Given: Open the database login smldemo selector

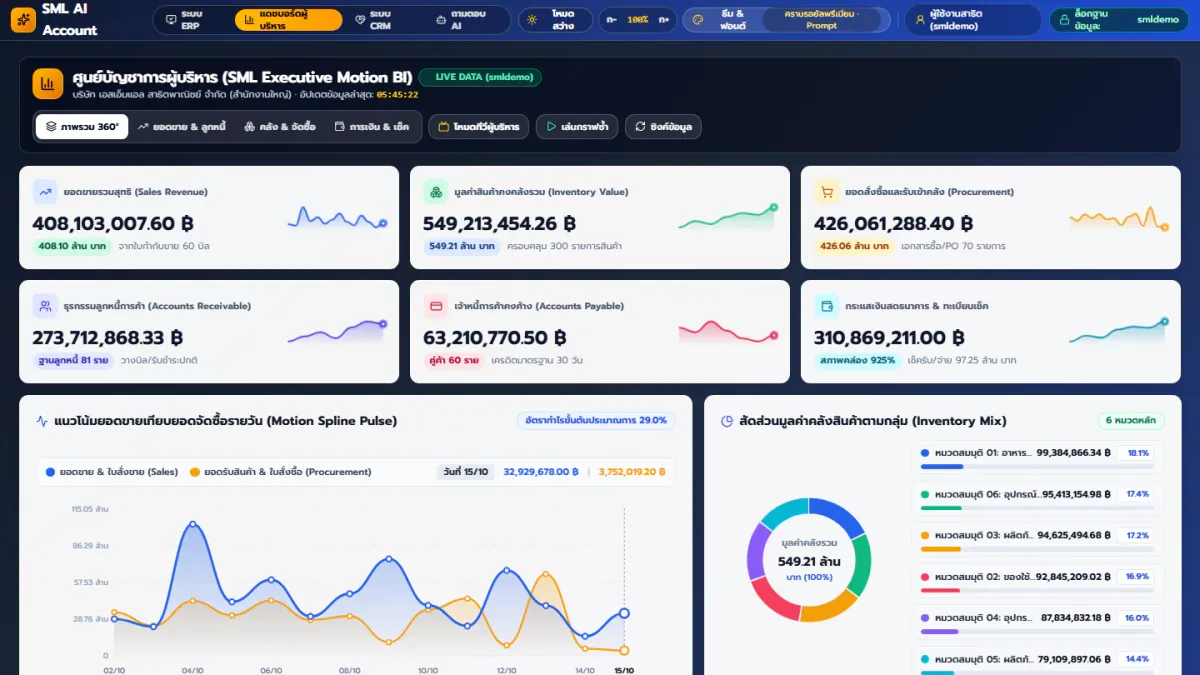Looking at the screenshot, I should pos(1119,20).
